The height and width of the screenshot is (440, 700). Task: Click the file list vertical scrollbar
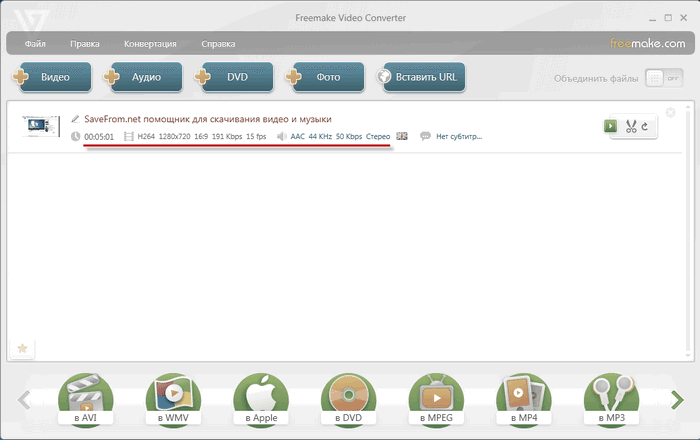pos(689,231)
